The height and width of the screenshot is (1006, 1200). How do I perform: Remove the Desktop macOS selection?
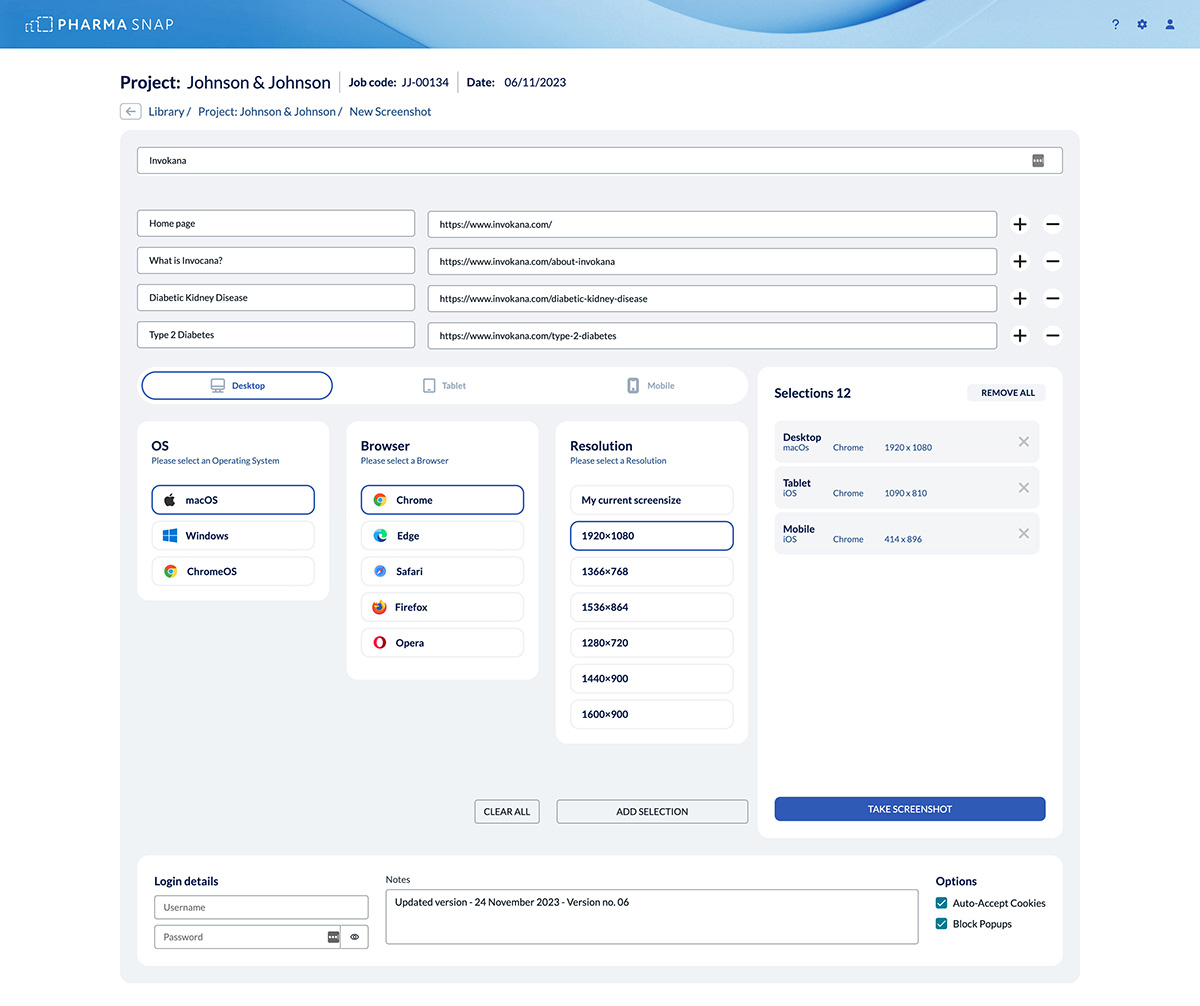(x=1023, y=441)
